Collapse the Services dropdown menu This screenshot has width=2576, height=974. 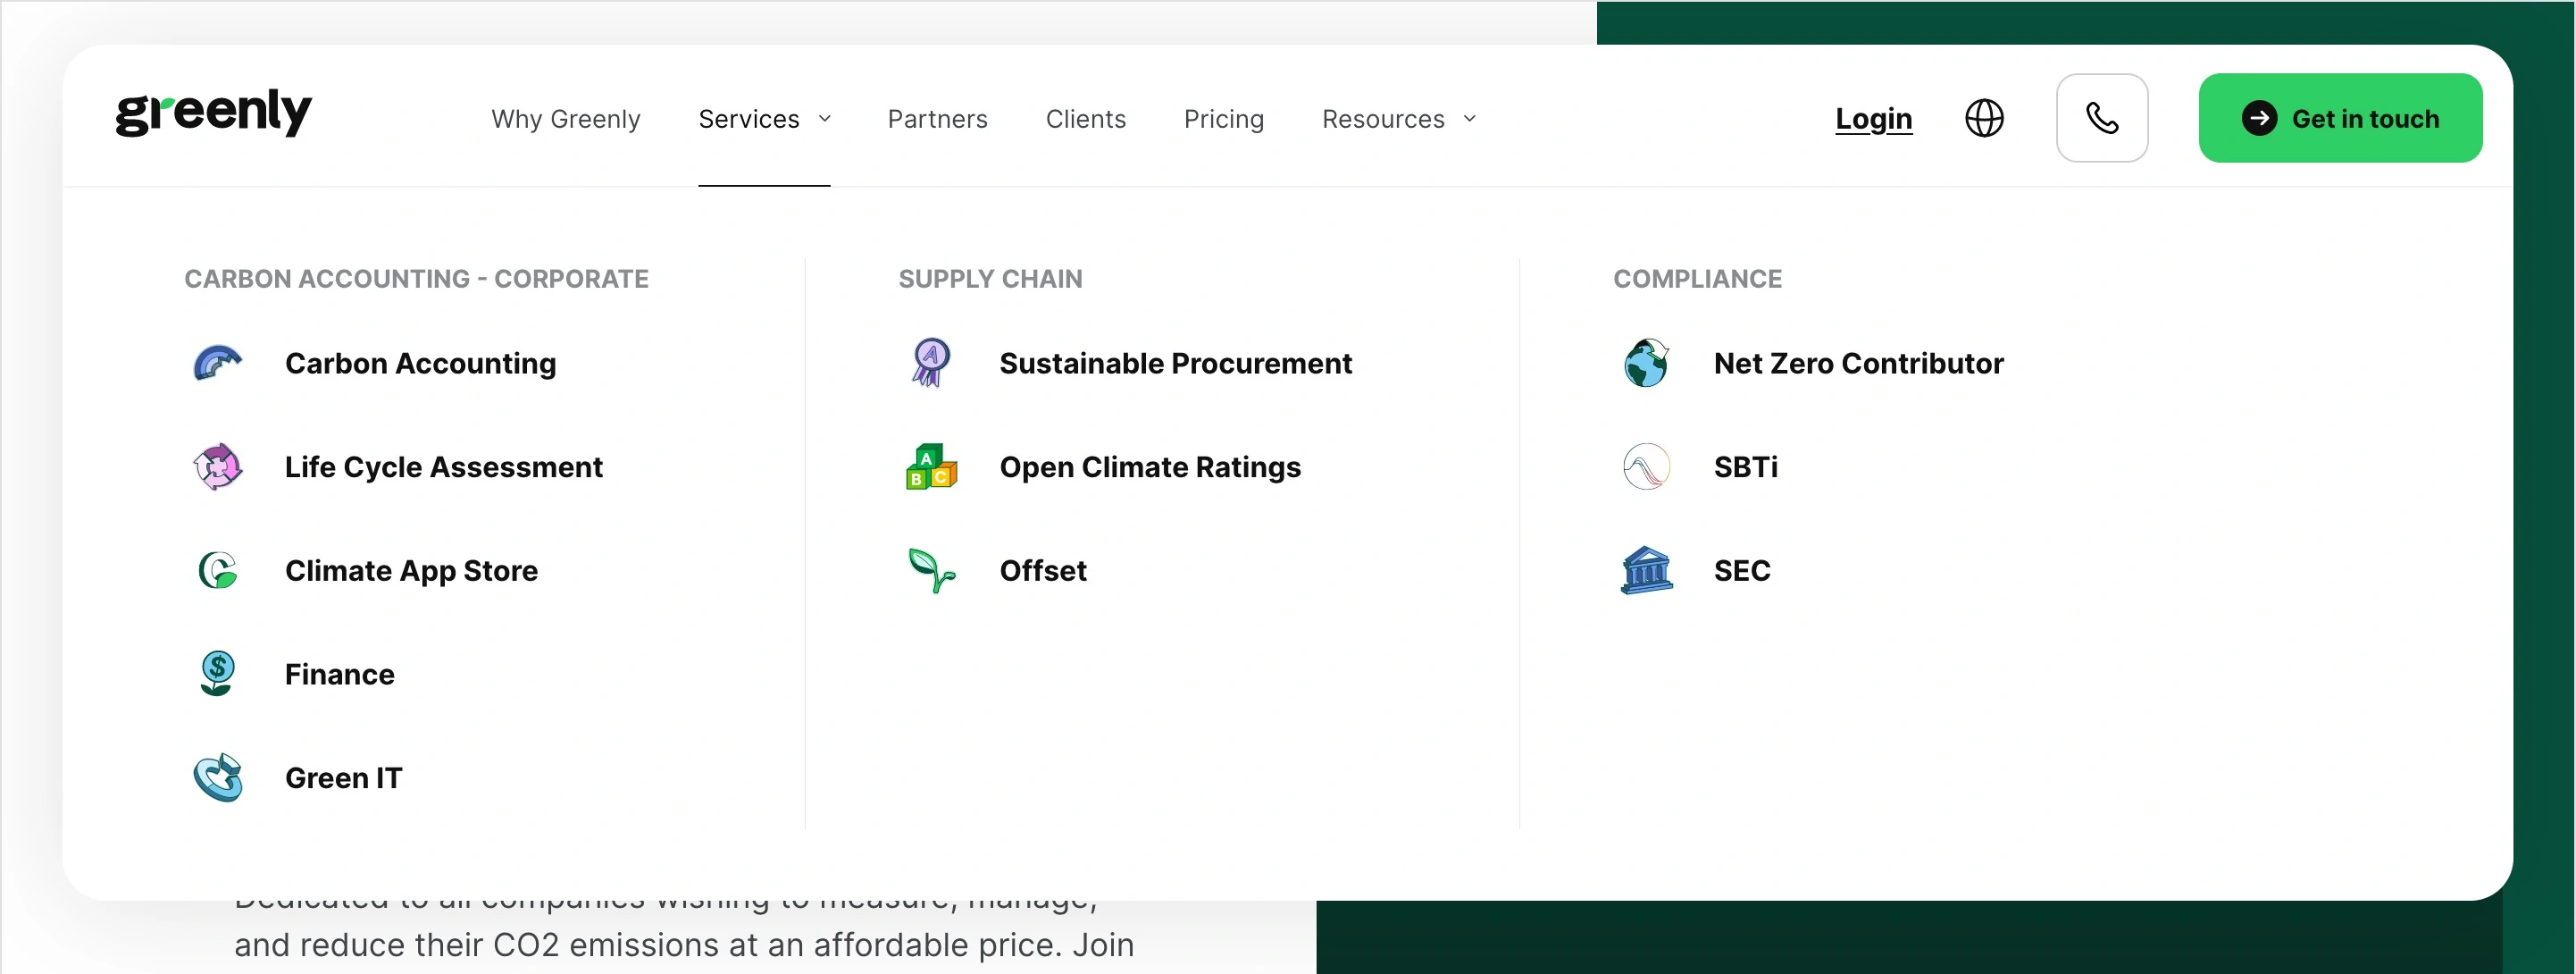(749, 119)
